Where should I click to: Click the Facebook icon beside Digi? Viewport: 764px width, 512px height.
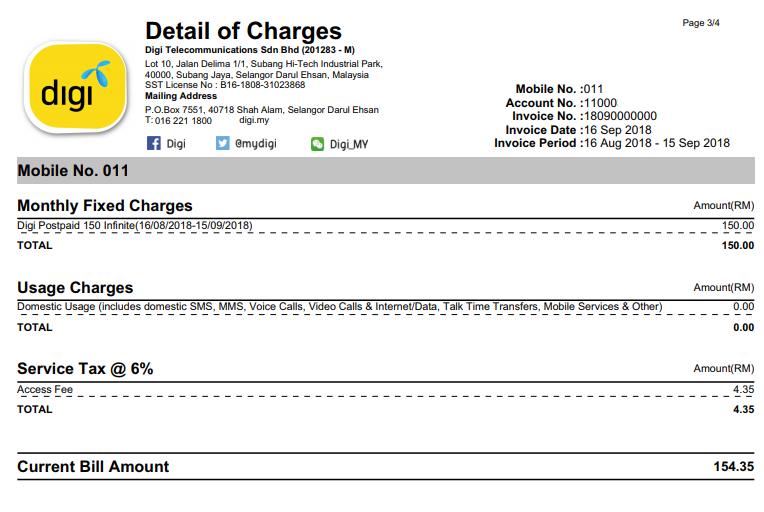(x=153, y=143)
